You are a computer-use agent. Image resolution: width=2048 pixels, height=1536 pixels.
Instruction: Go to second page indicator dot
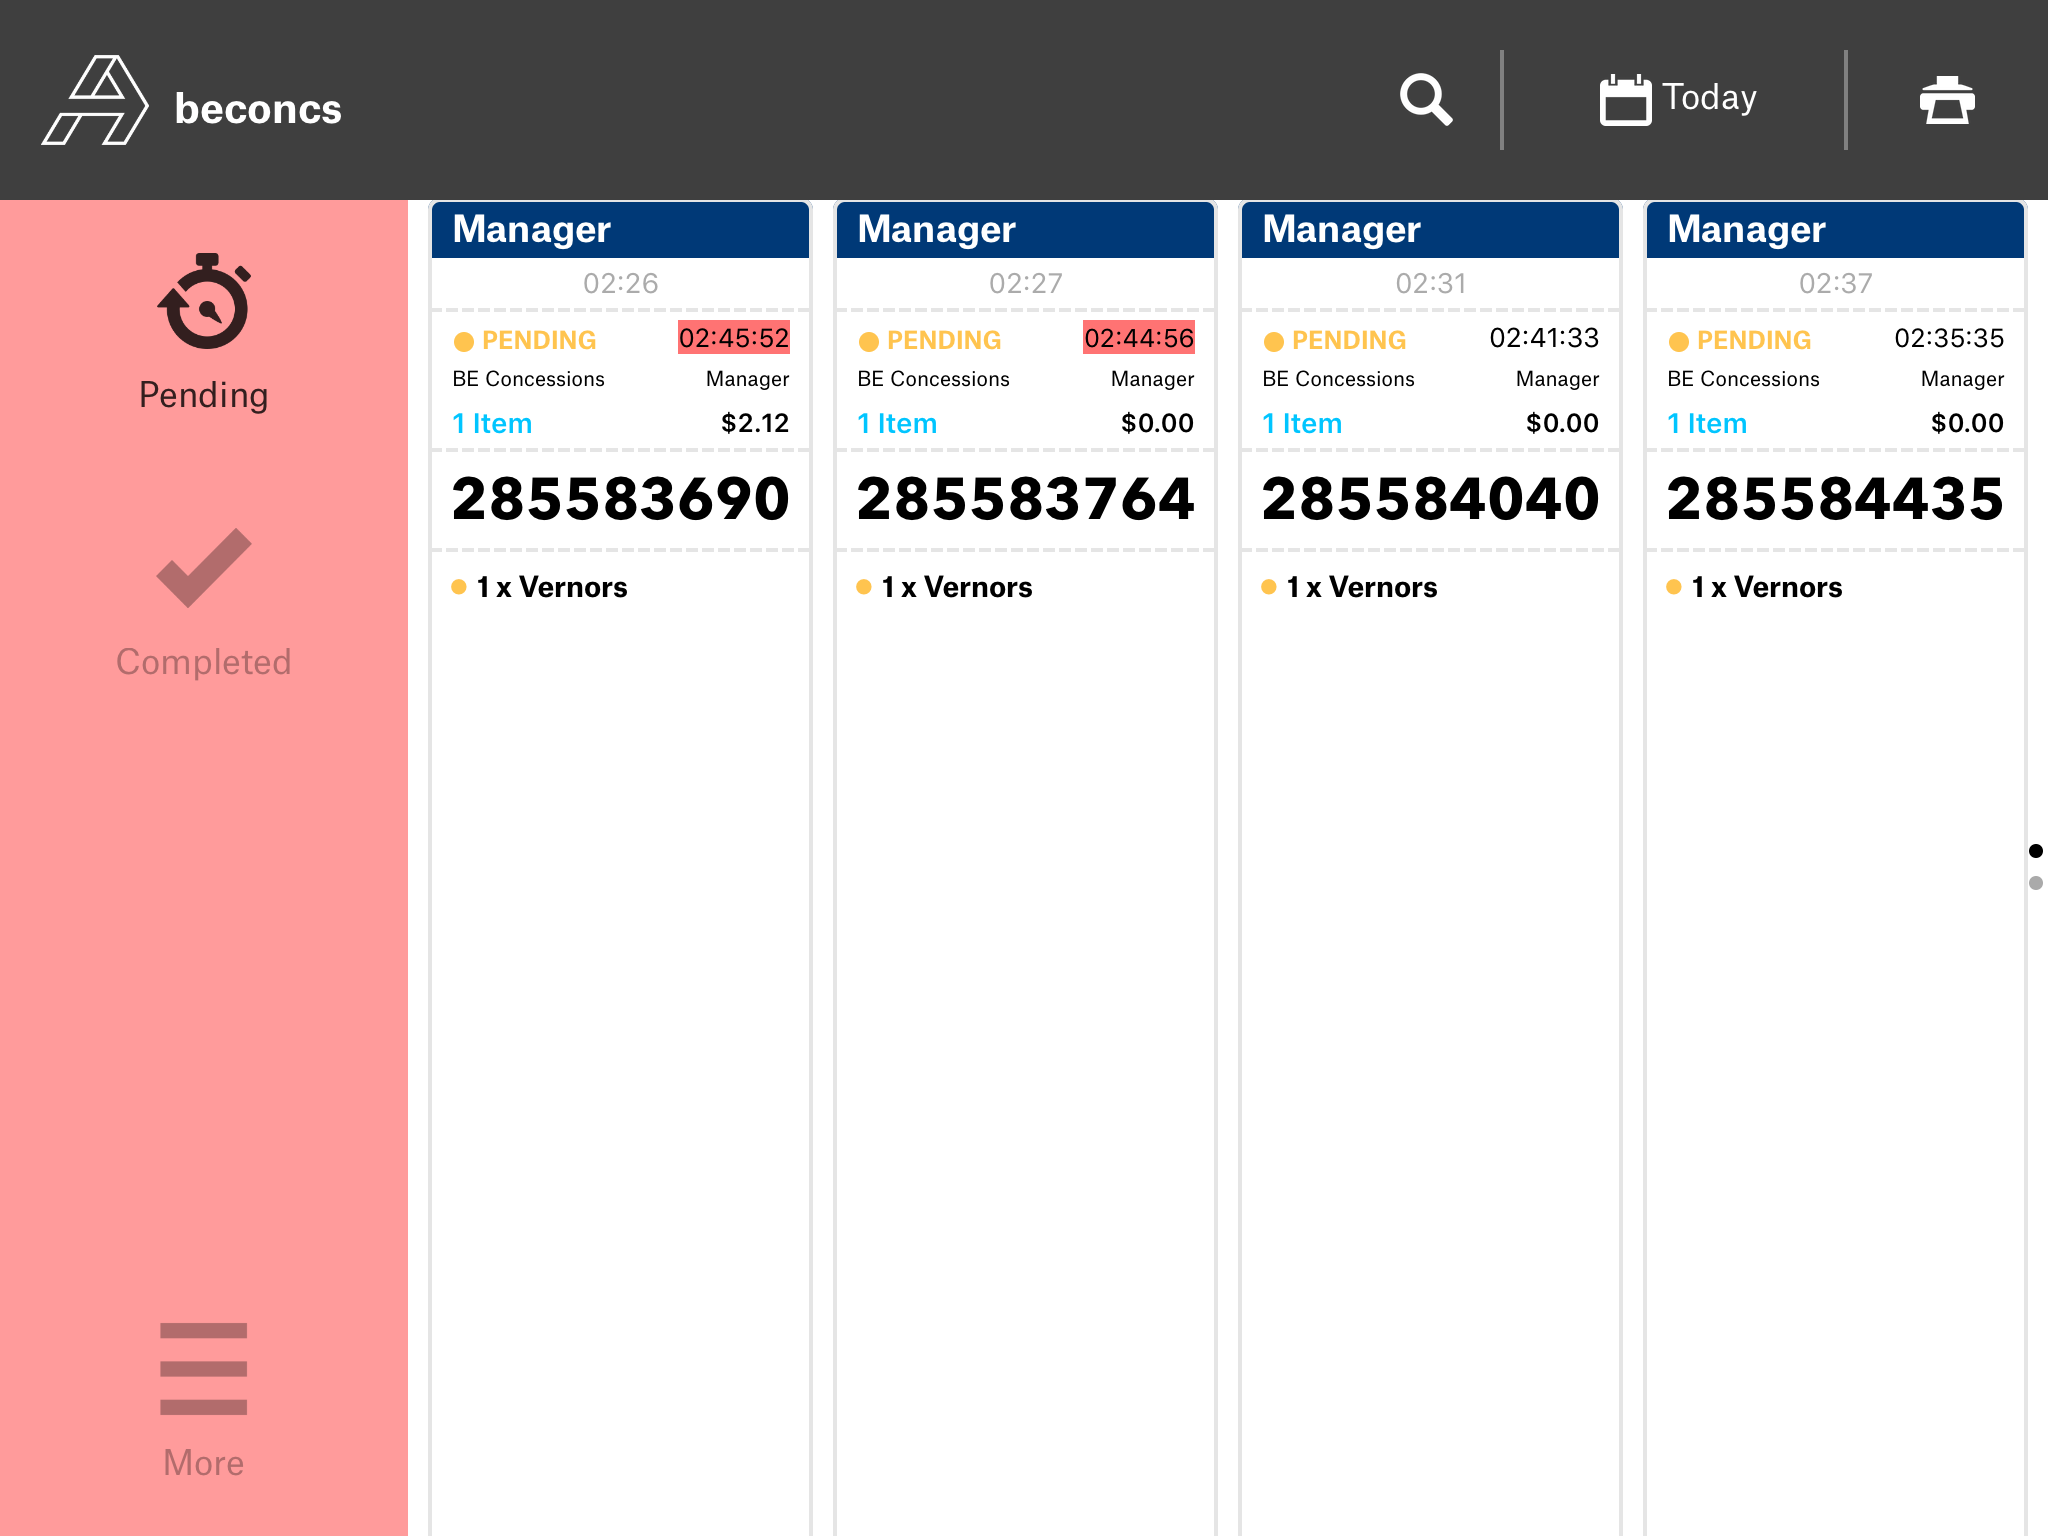2035,883
